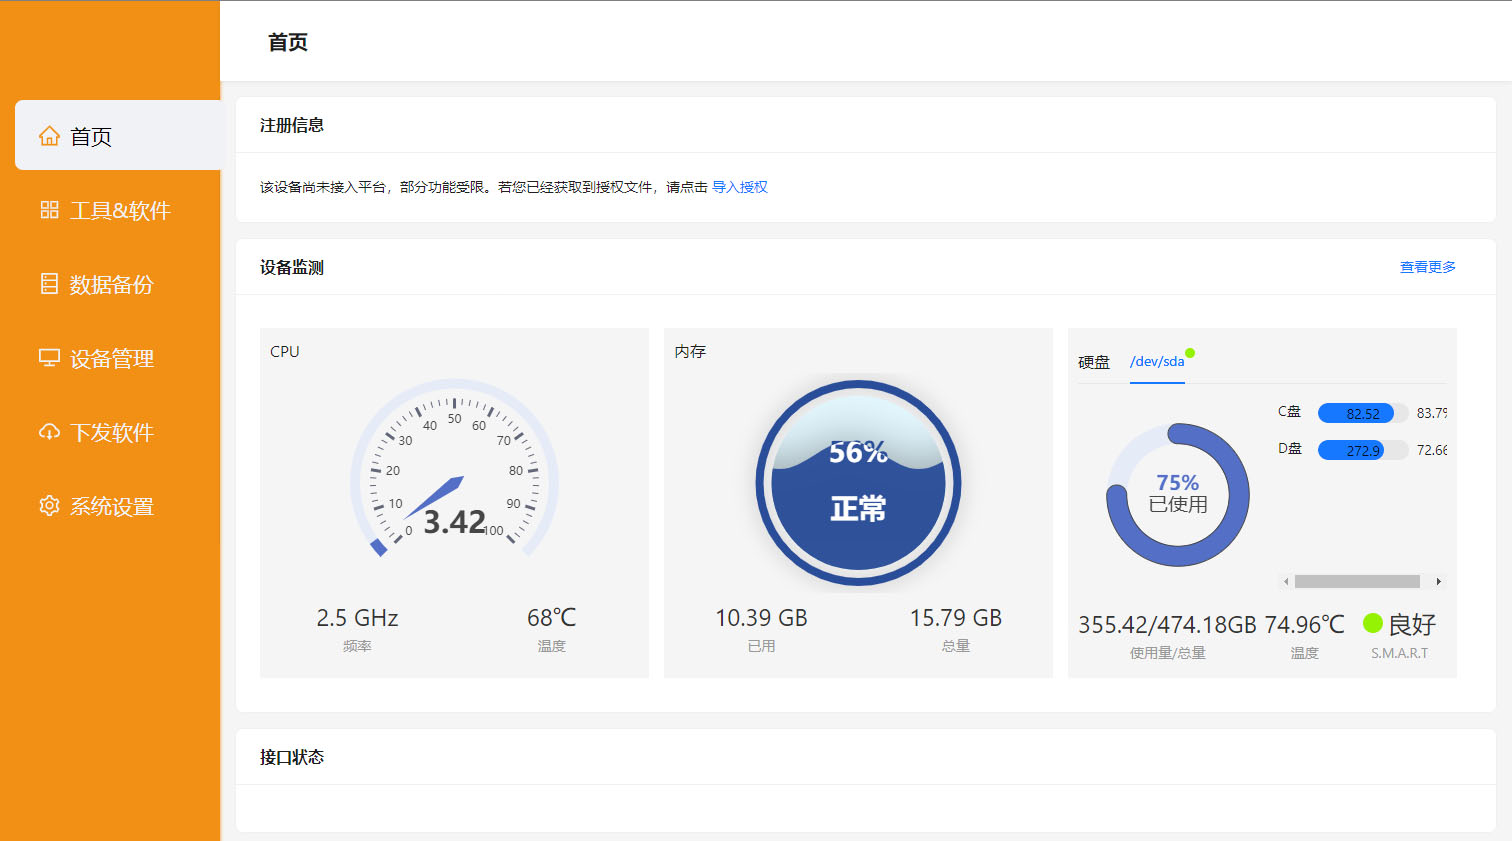
Task: Click the 设备管理 monitor icon
Action: (x=49, y=358)
